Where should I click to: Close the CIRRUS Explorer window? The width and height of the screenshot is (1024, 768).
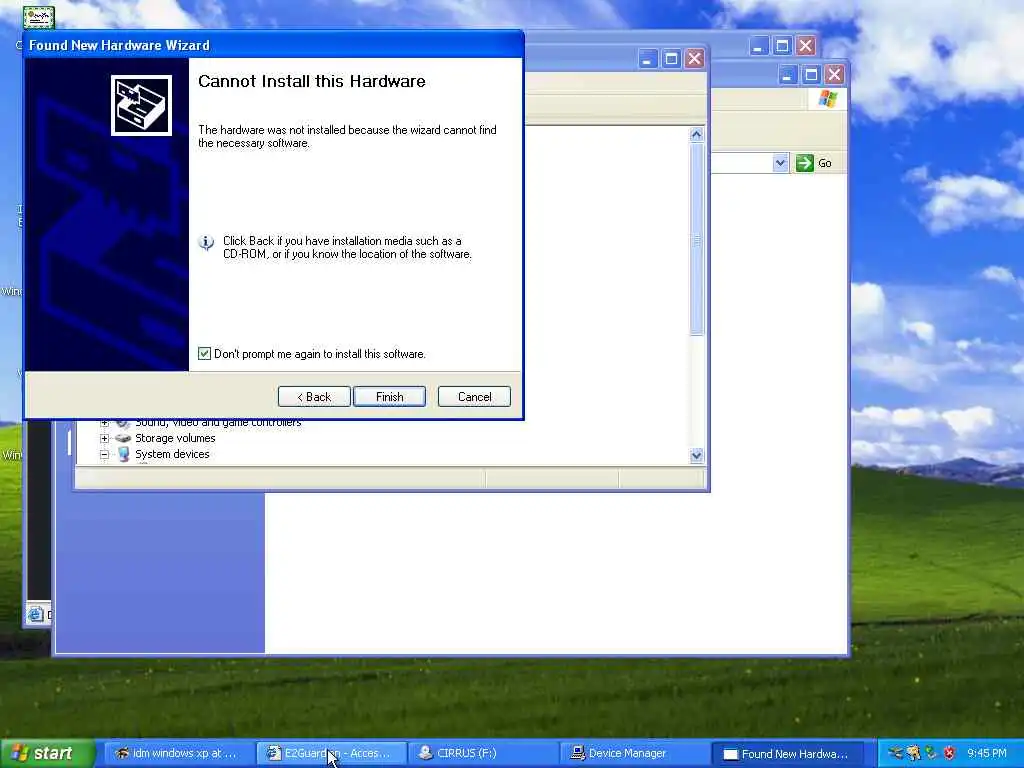(834, 75)
